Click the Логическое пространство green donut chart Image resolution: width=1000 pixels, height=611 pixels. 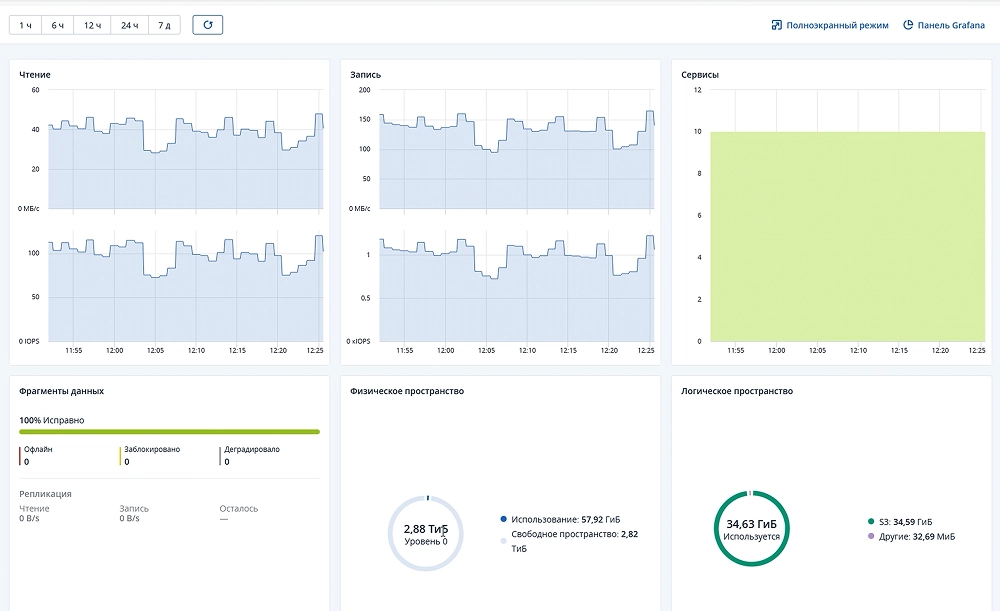click(x=752, y=528)
